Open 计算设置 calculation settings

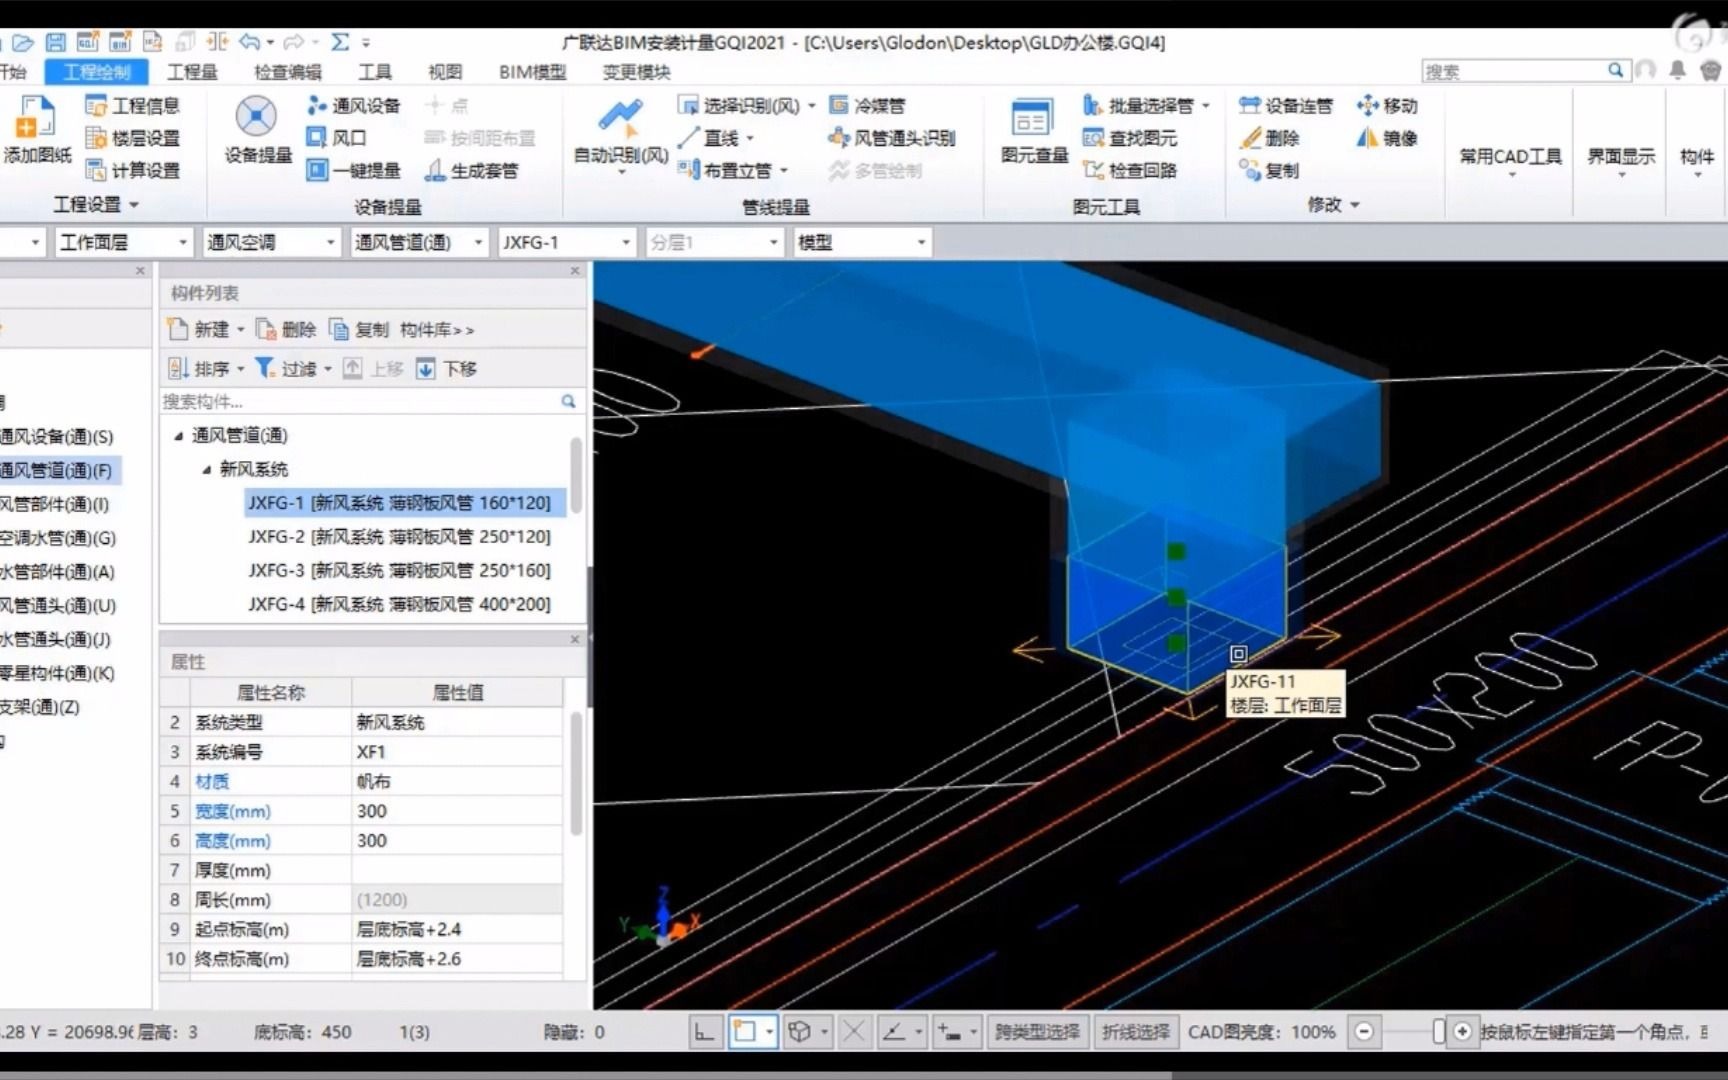pyautogui.click(x=133, y=170)
